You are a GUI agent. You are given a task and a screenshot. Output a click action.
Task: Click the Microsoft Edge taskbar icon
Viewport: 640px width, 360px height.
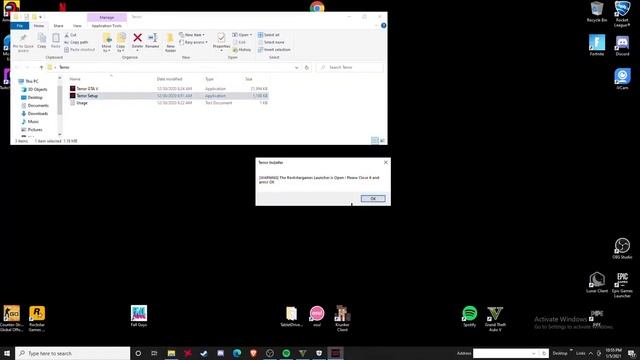tap(237, 353)
